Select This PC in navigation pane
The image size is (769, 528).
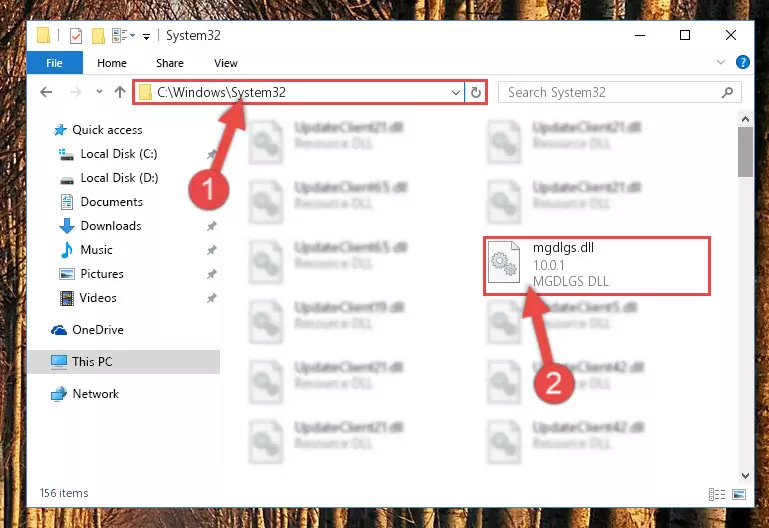click(x=123, y=362)
